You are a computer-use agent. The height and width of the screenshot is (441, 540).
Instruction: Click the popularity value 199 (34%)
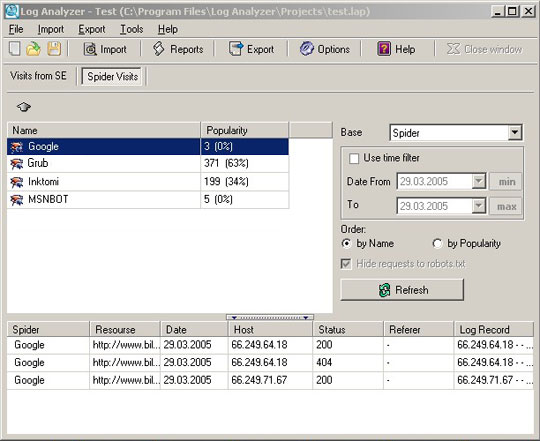(226, 181)
